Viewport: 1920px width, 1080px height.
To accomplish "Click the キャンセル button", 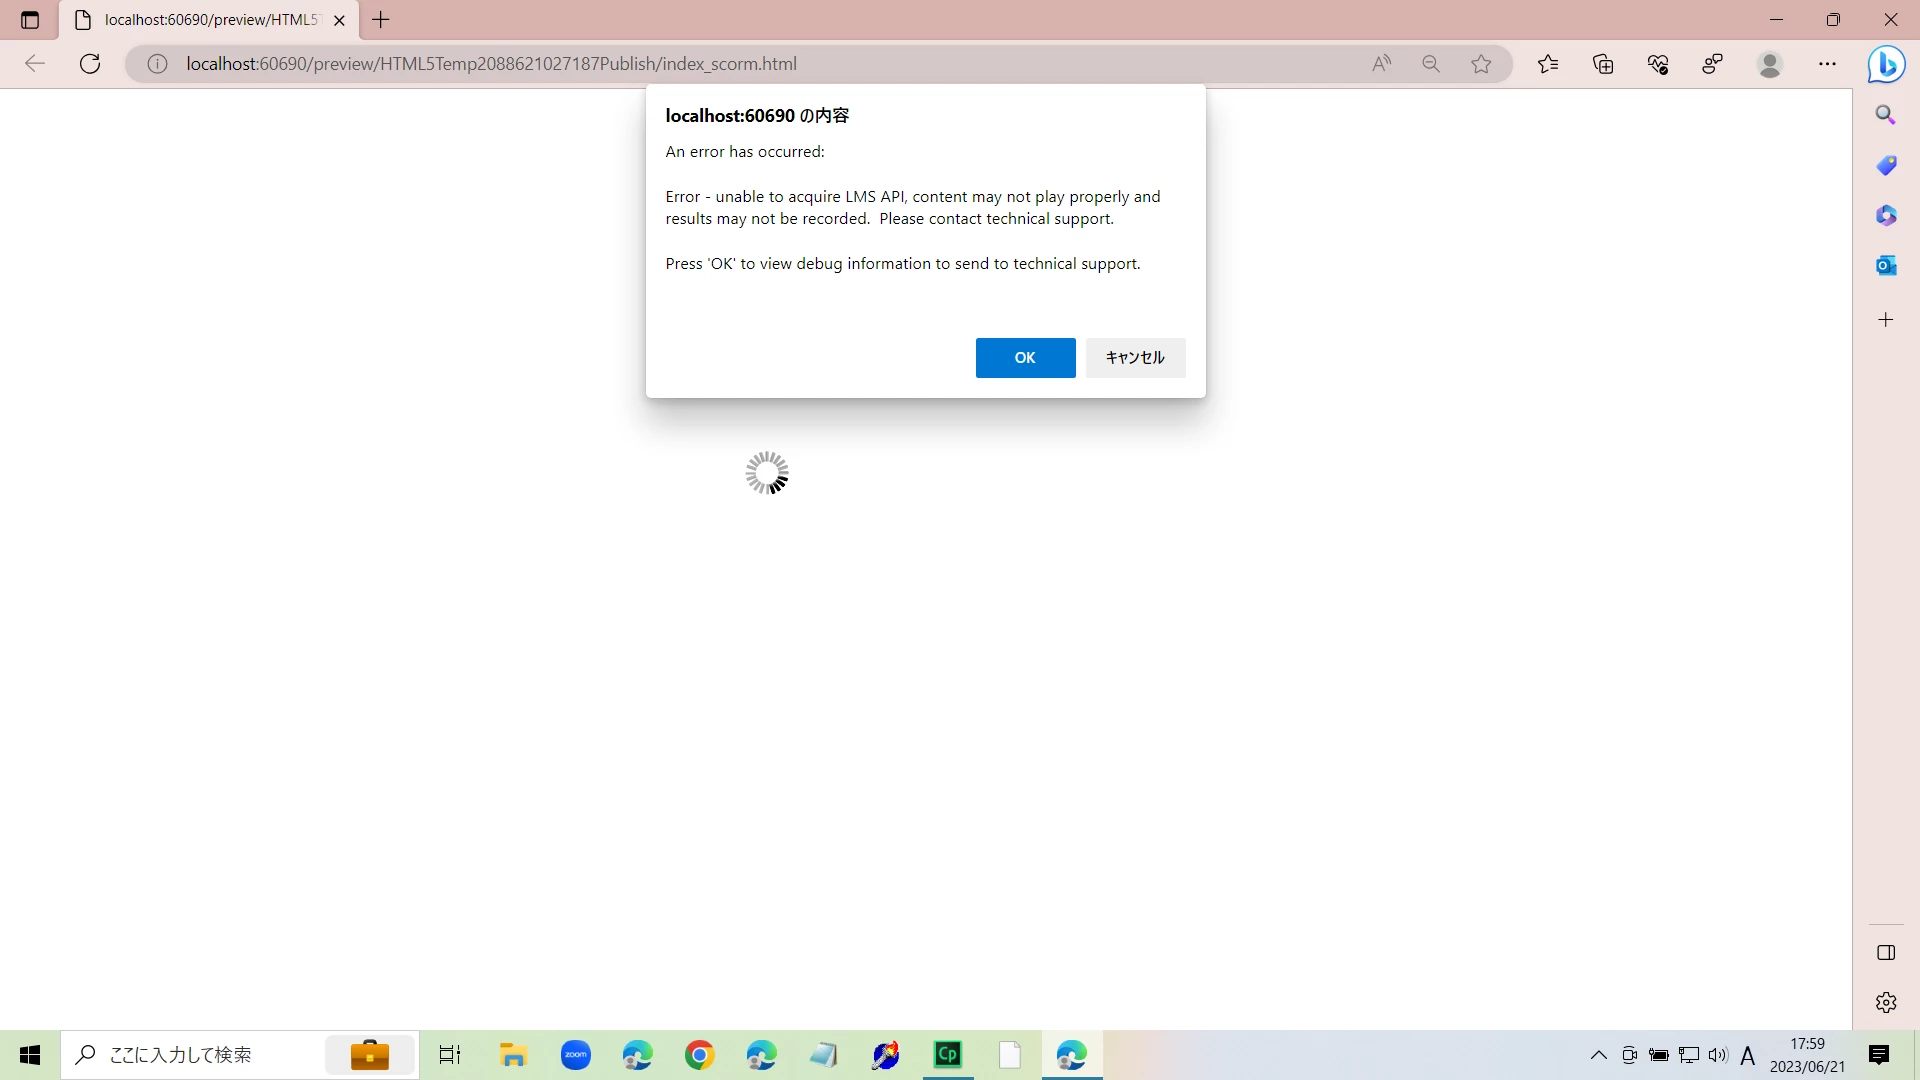I will 1135,358.
